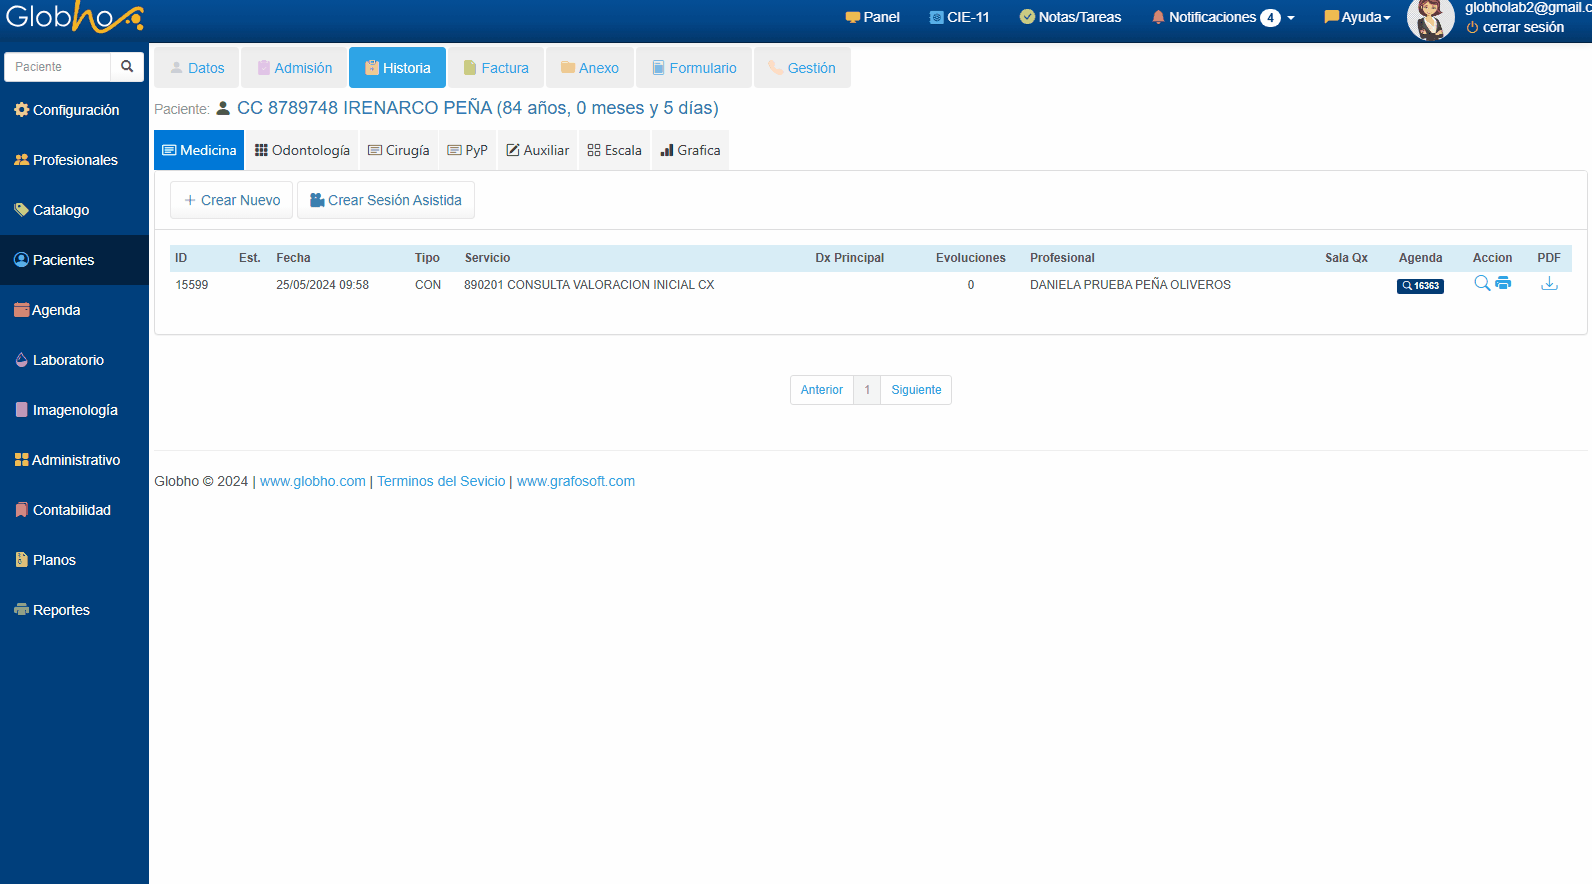This screenshot has height=884, width=1592.
Task: Switch to the Odontología tab
Action: (x=302, y=150)
